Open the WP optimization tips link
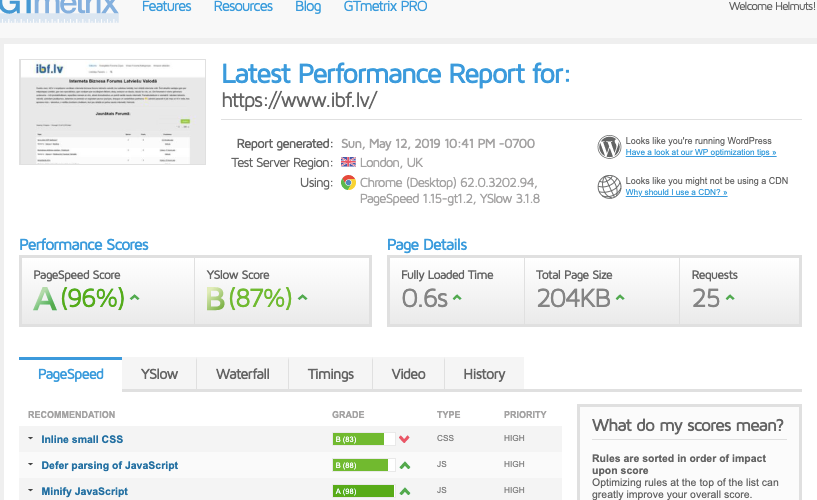 (700, 153)
